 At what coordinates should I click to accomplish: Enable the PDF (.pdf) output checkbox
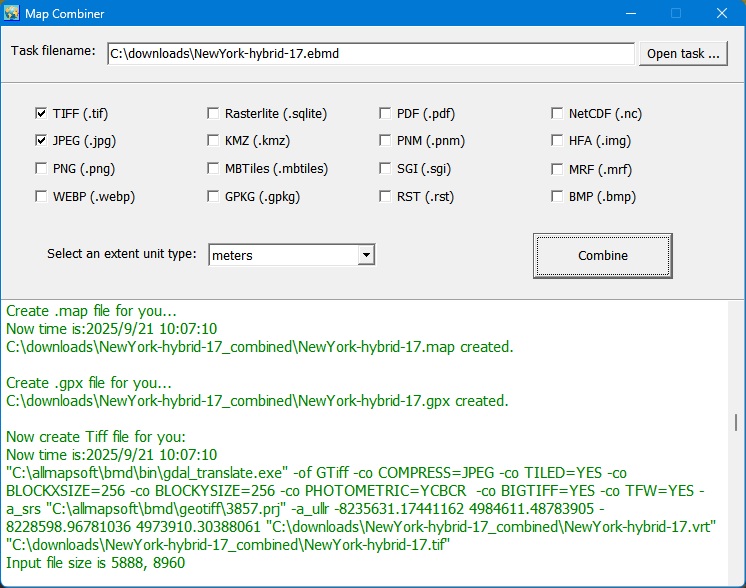386,114
